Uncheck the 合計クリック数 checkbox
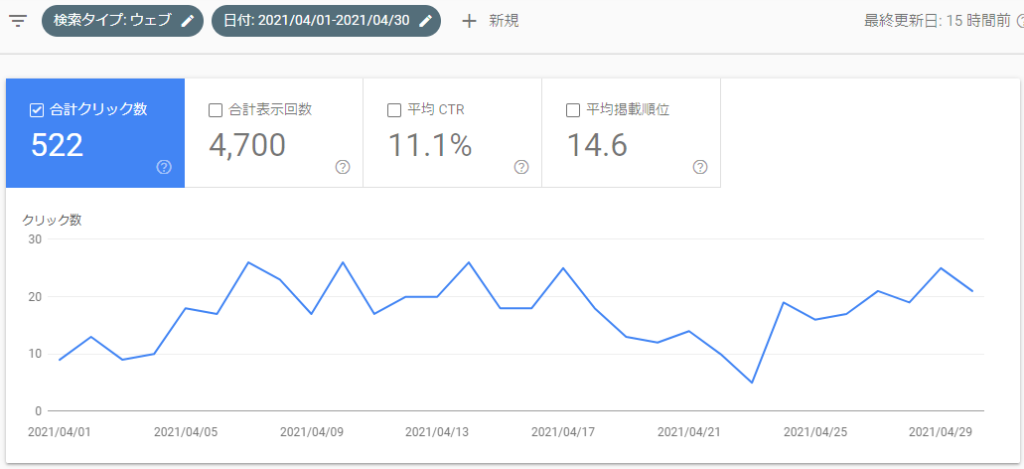Screen dimensions: 1024x469 (x=37, y=110)
